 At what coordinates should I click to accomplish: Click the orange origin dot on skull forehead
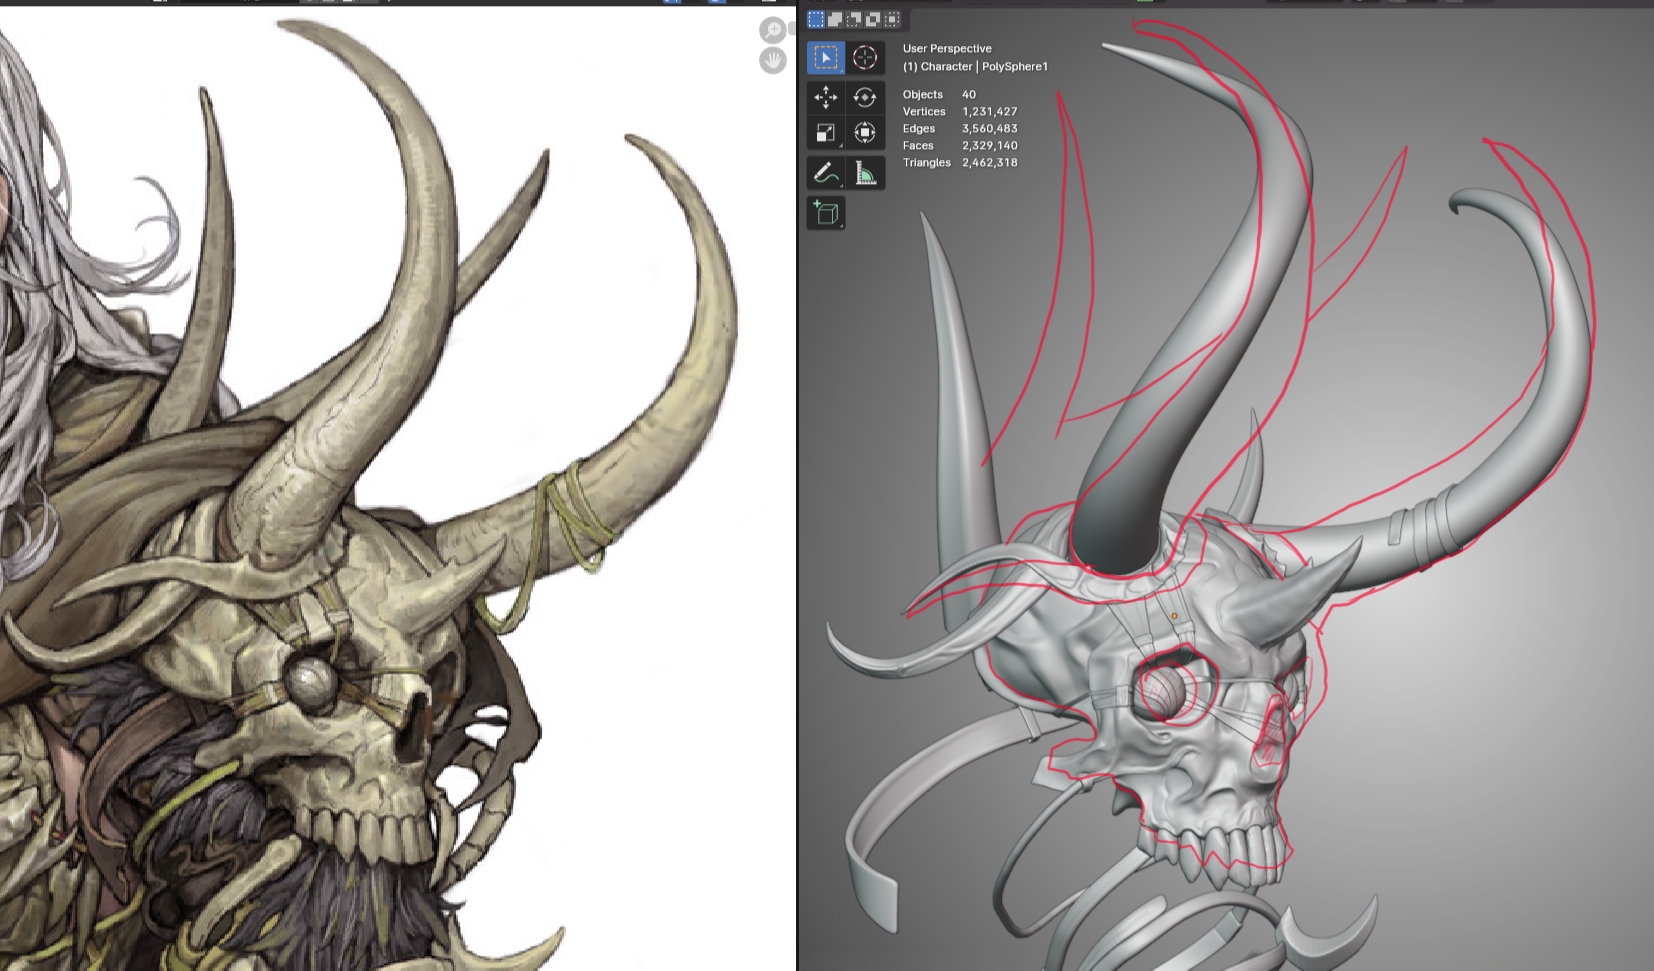pyautogui.click(x=1174, y=616)
